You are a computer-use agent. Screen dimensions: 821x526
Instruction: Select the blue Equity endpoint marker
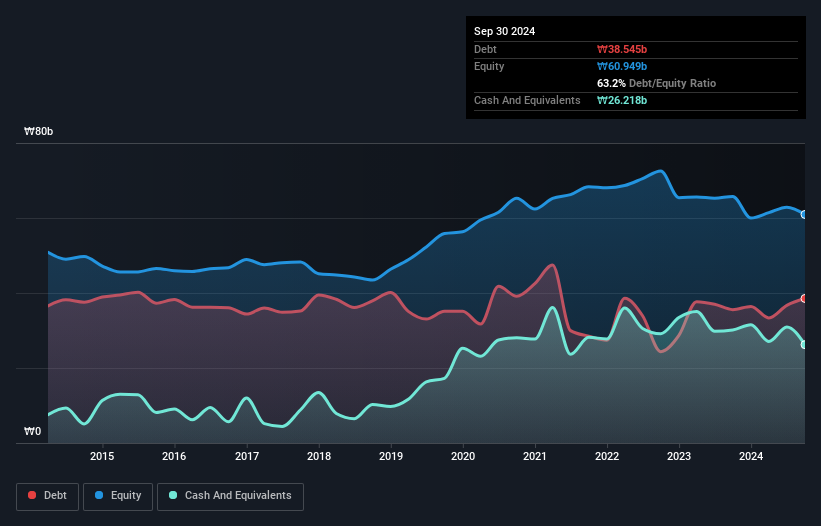(804, 215)
